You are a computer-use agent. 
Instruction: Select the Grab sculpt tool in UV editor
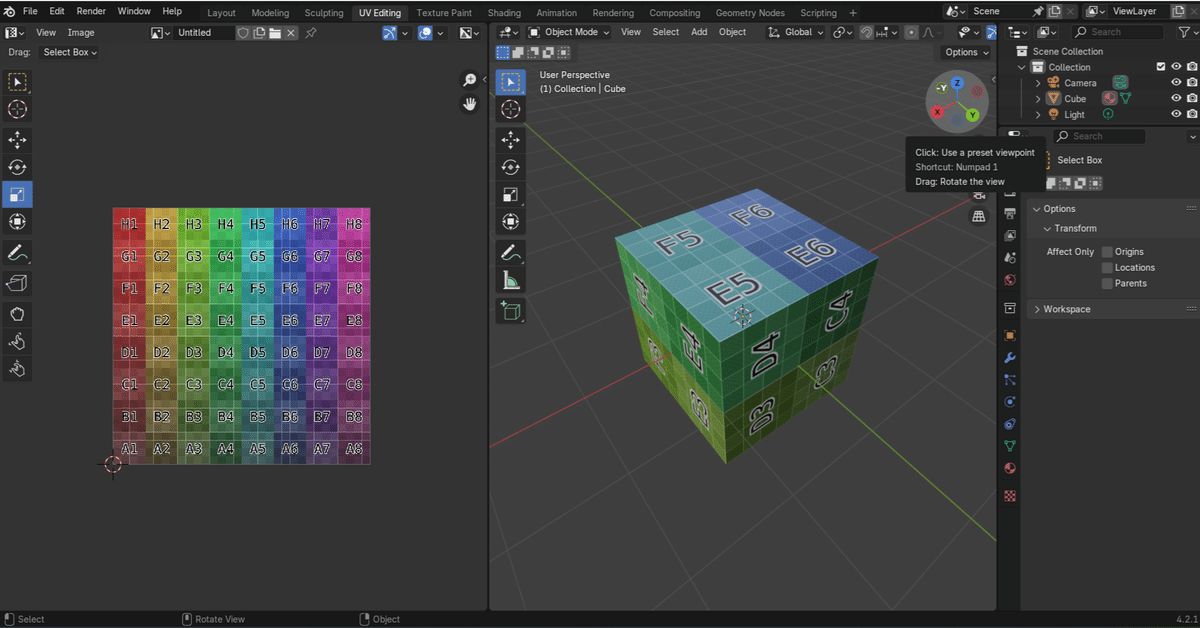pyautogui.click(x=18, y=314)
